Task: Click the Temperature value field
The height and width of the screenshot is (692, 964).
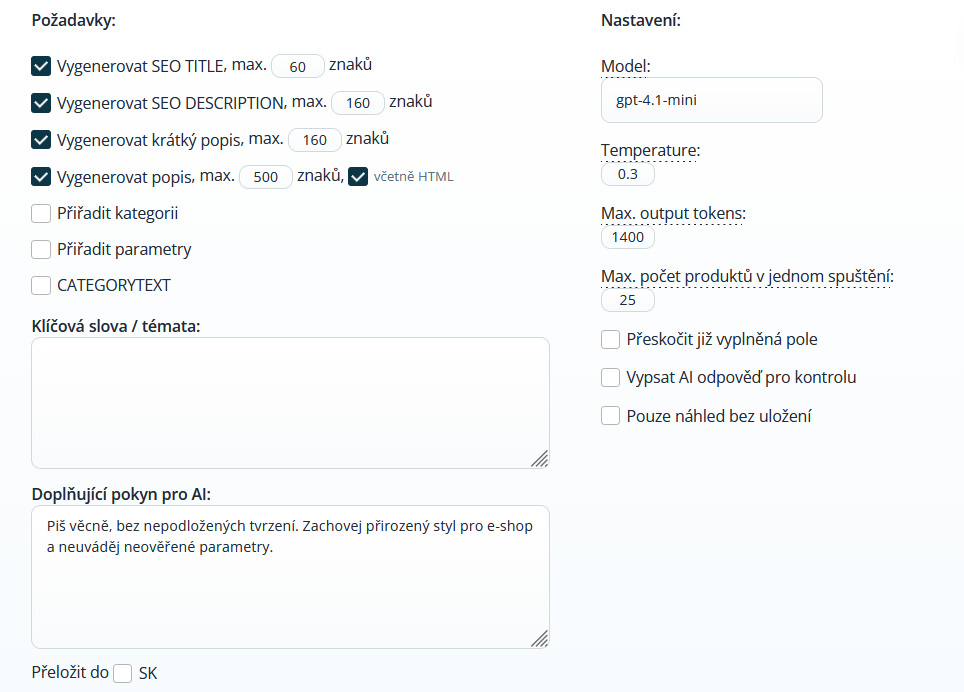Action: 628,175
